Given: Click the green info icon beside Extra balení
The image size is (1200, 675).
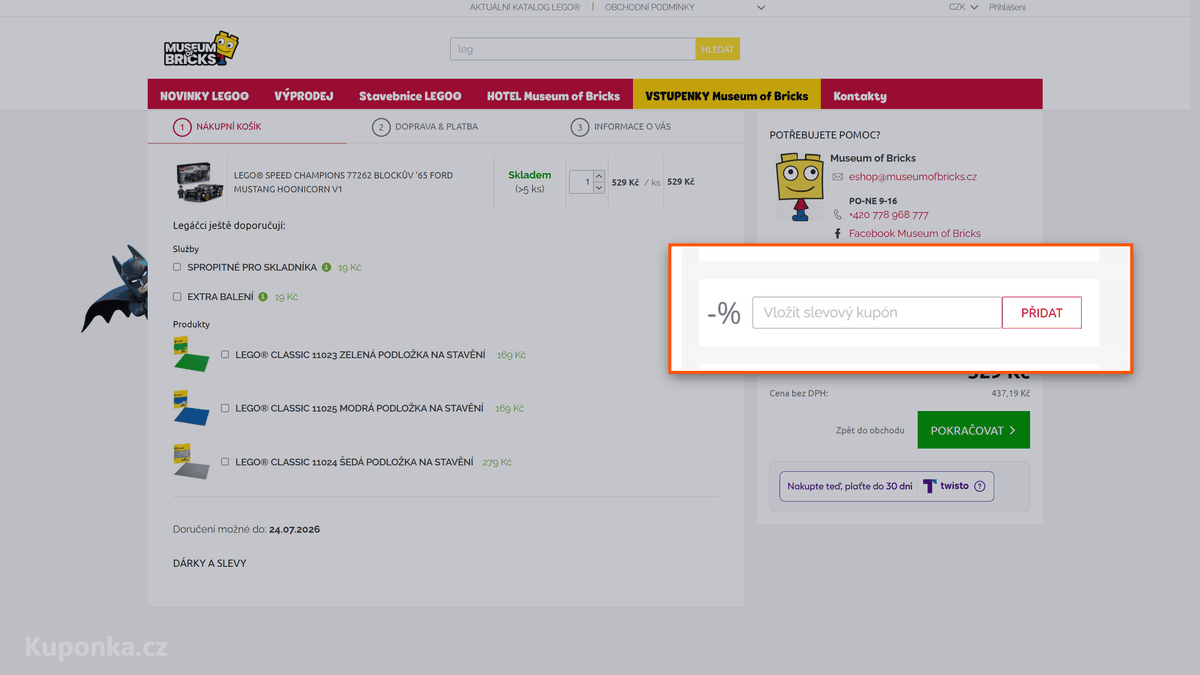Looking at the screenshot, I should [263, 296].
